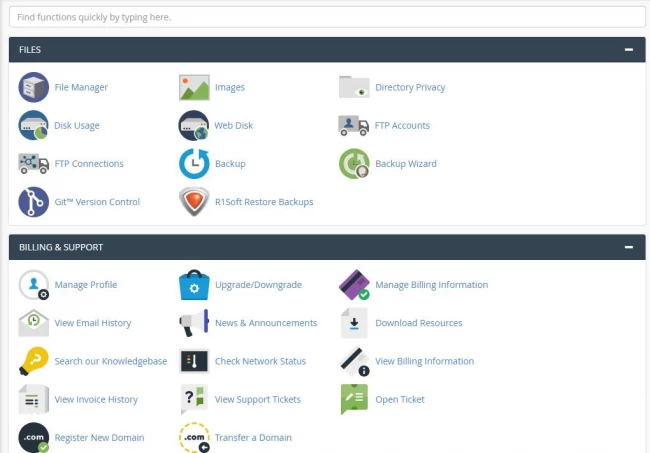Open the Images landscape icon
Screen dimensions: 650x453
pos(194,87)
